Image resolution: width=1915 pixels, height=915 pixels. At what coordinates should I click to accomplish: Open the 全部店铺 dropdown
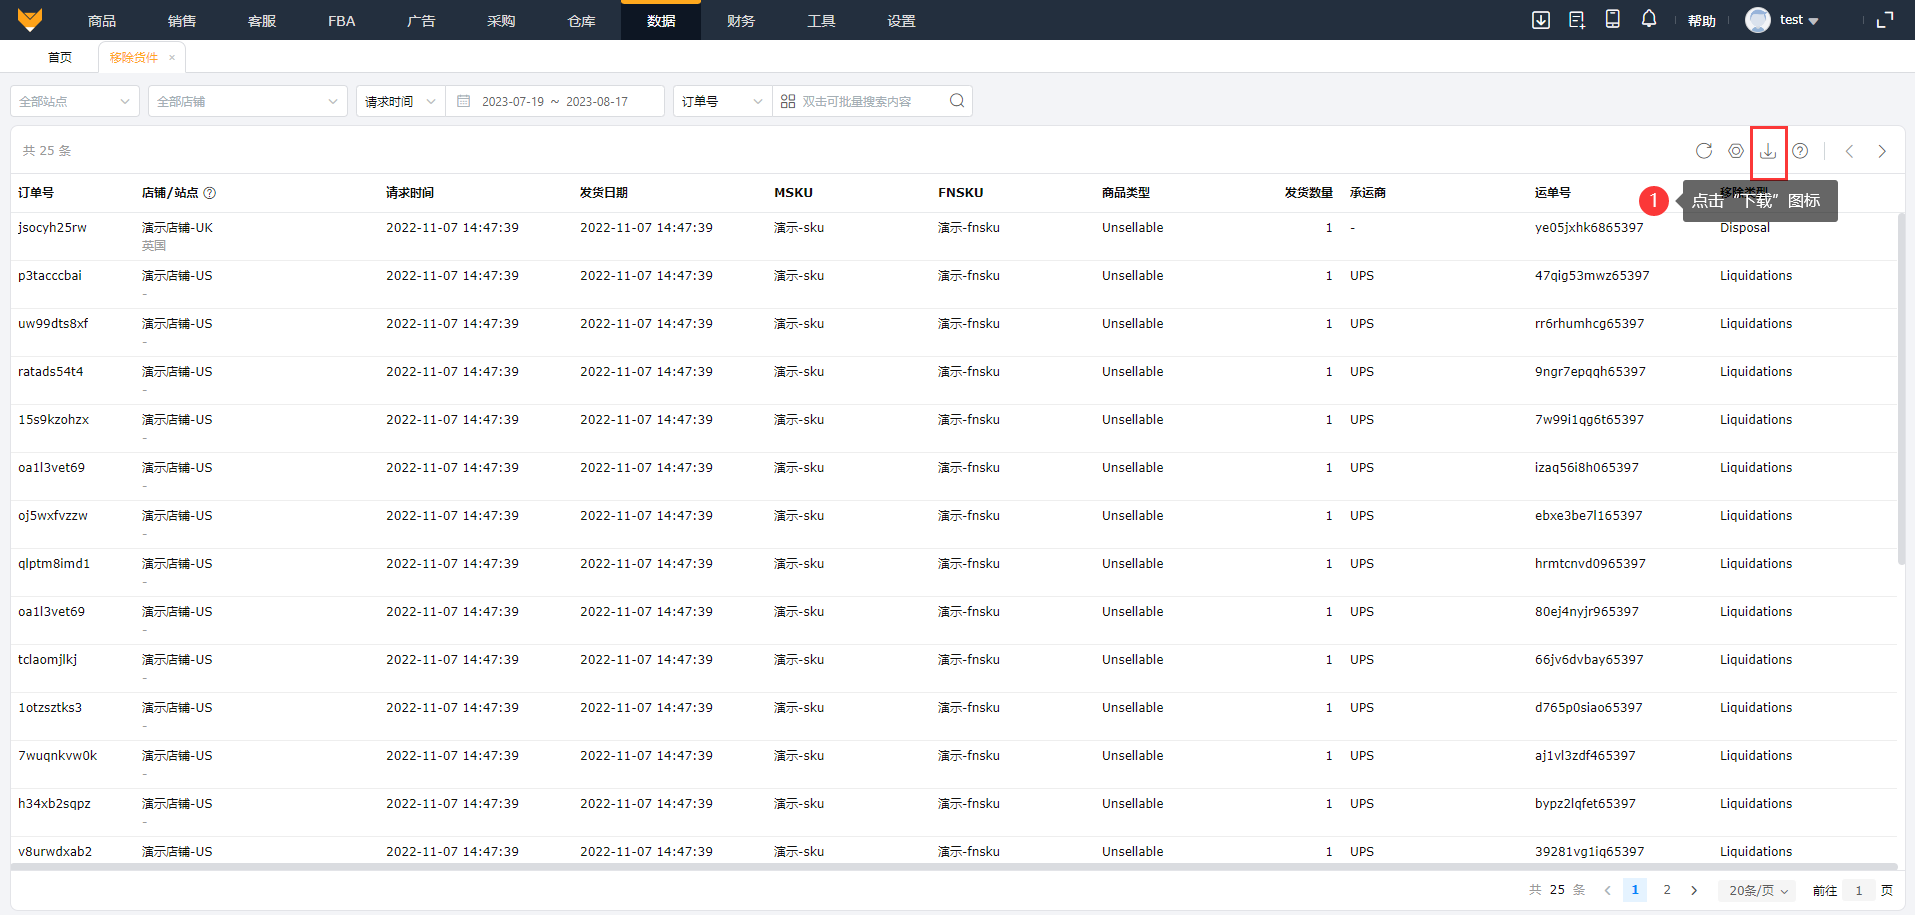248,101
